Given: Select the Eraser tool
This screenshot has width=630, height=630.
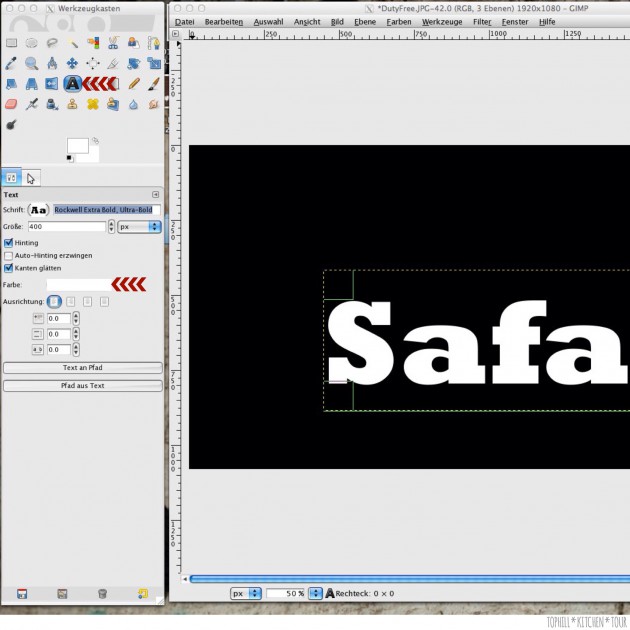Looking at the screenshot, I should tap(11, 104).
